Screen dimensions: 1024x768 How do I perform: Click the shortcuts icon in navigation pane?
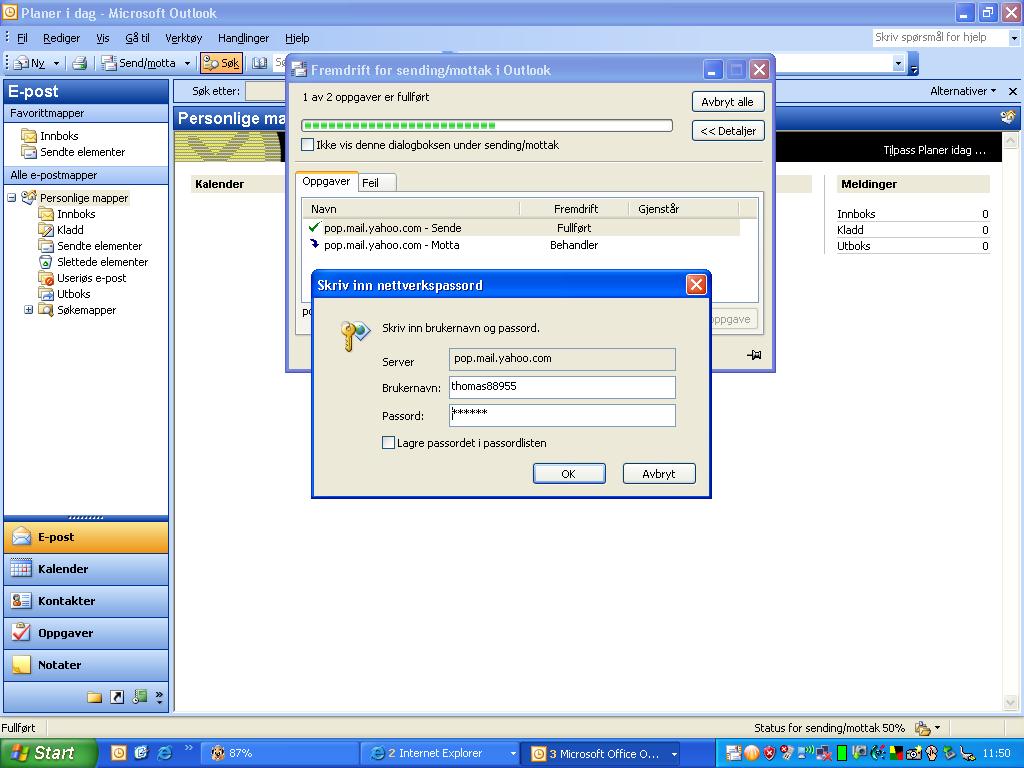pyautogui.click(x=117, y=697)
